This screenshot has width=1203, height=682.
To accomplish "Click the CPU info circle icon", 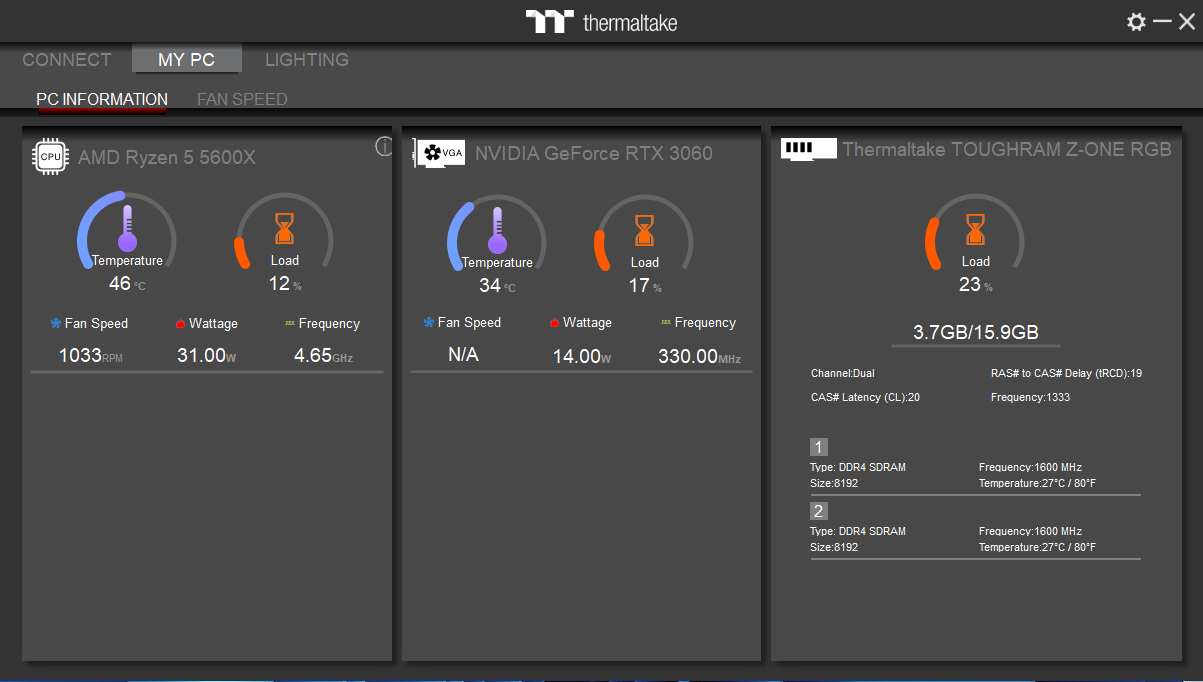I will pos(384,147).
